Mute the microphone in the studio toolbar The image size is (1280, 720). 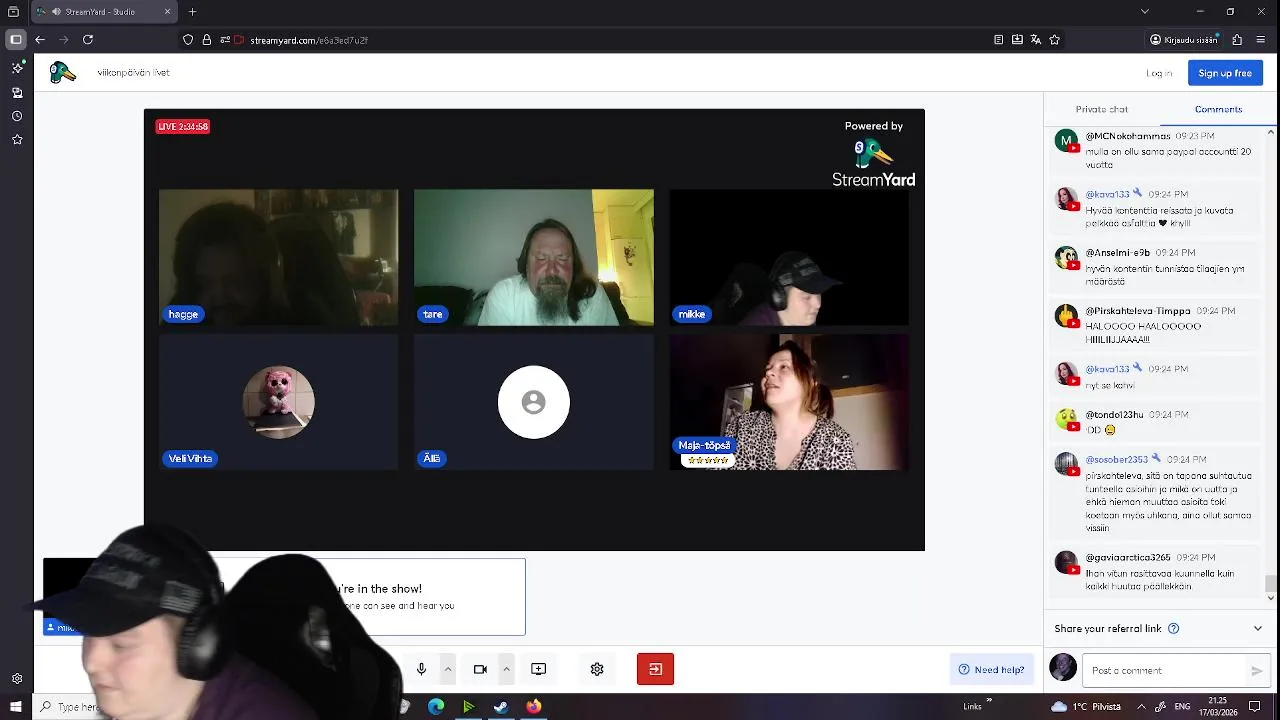(x=421, y=669)
